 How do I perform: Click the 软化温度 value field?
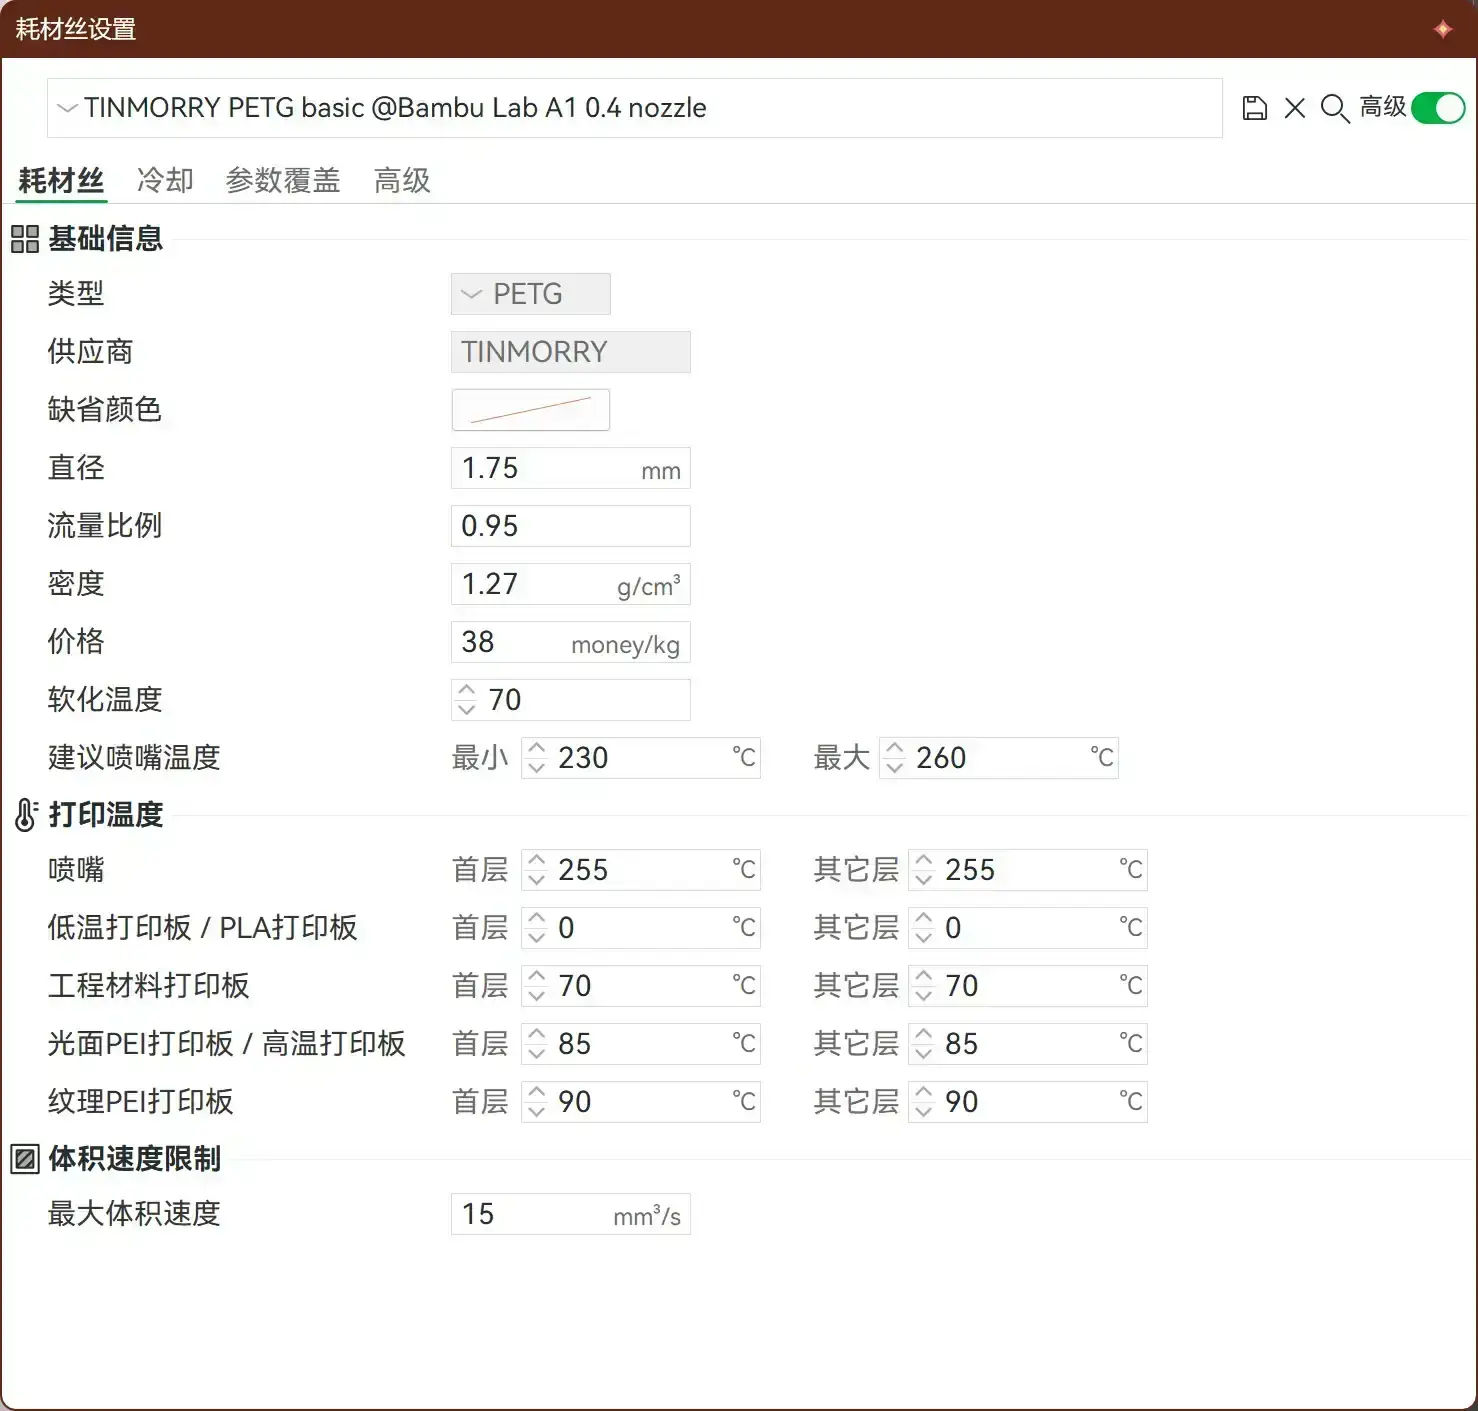(x=571, y=700)
